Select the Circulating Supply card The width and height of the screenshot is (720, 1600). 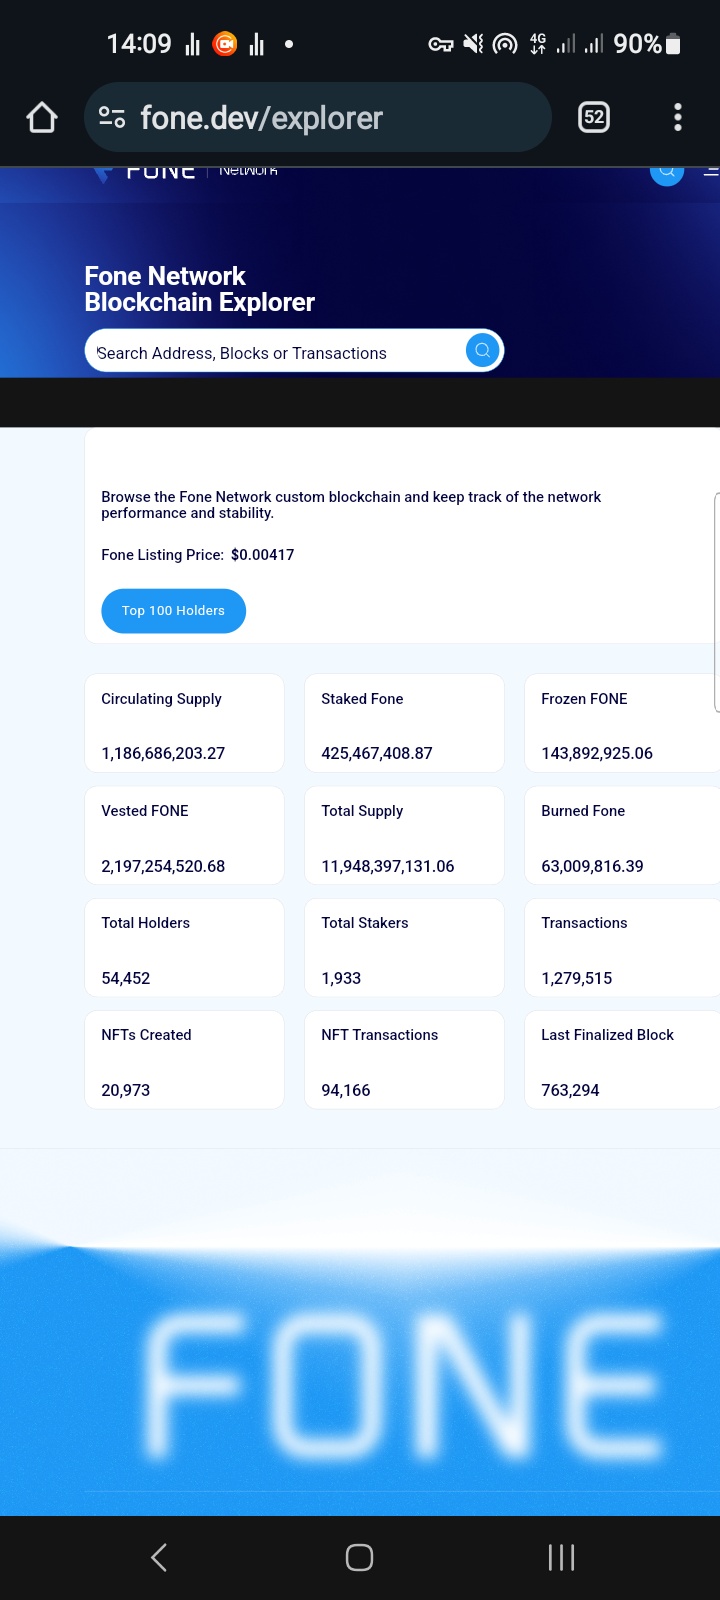(184, 723)
